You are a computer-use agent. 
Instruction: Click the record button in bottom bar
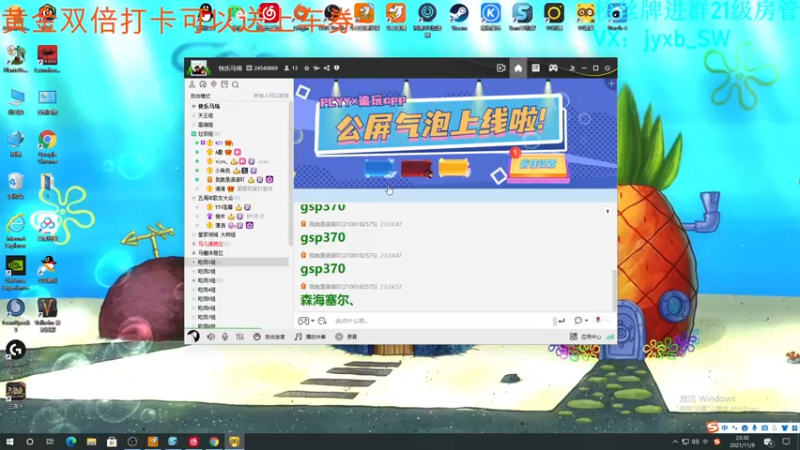(x=346, y=337)
